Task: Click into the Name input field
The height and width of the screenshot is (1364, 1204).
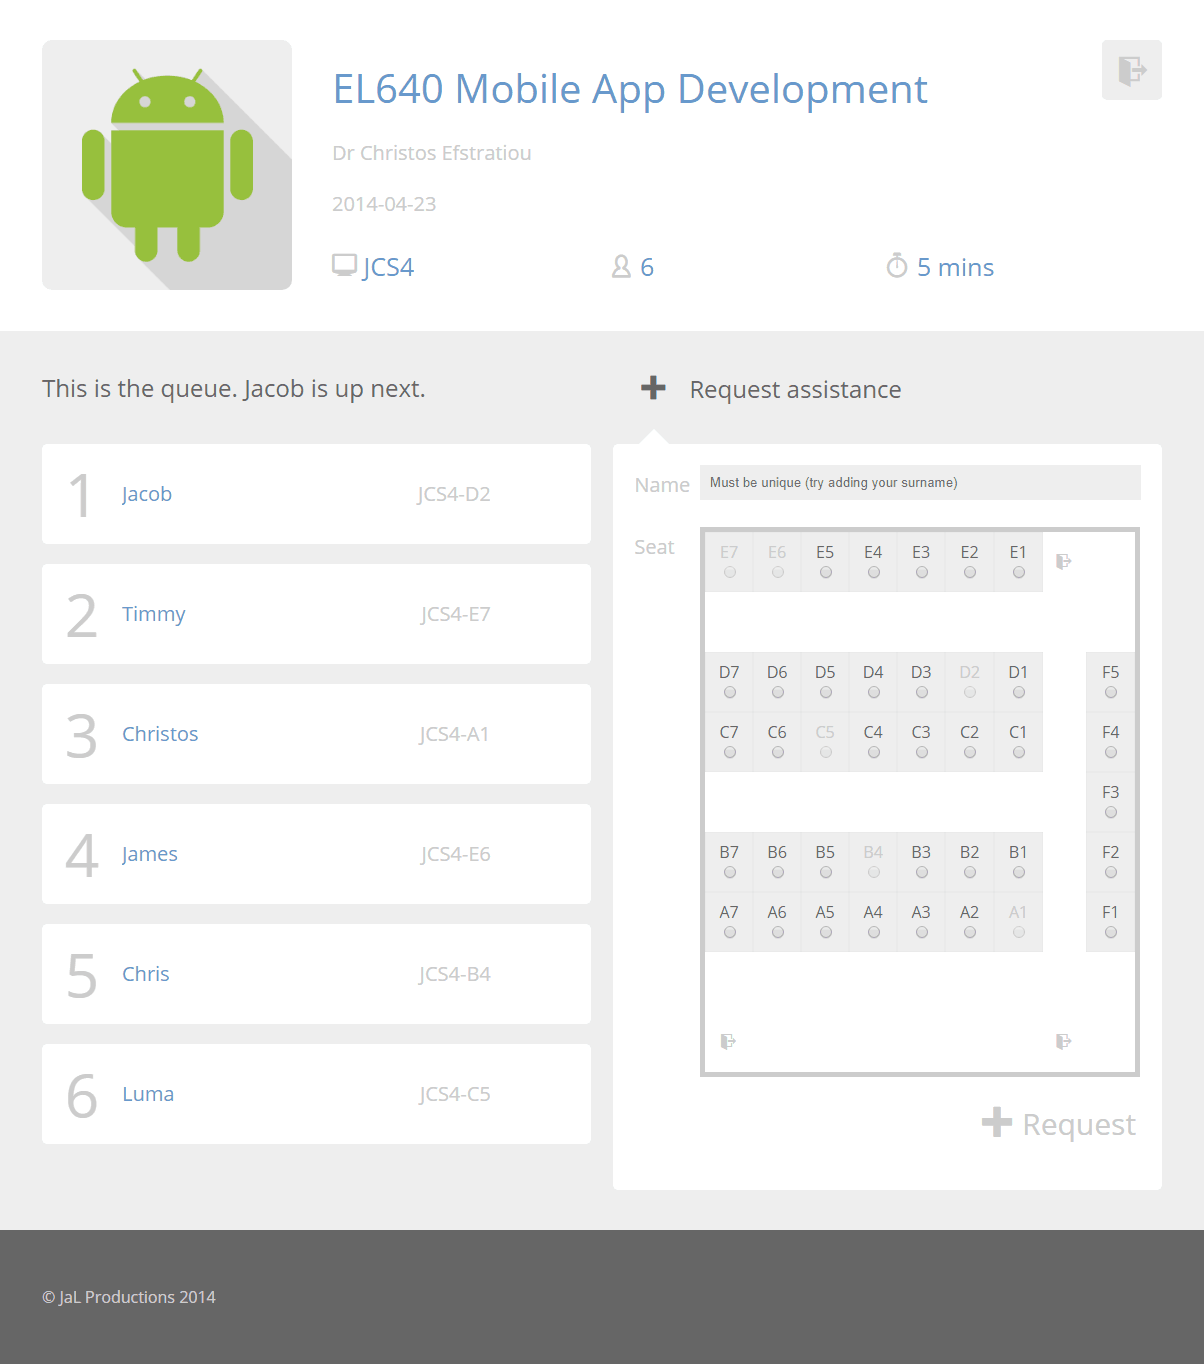Action: click(919, 483)
